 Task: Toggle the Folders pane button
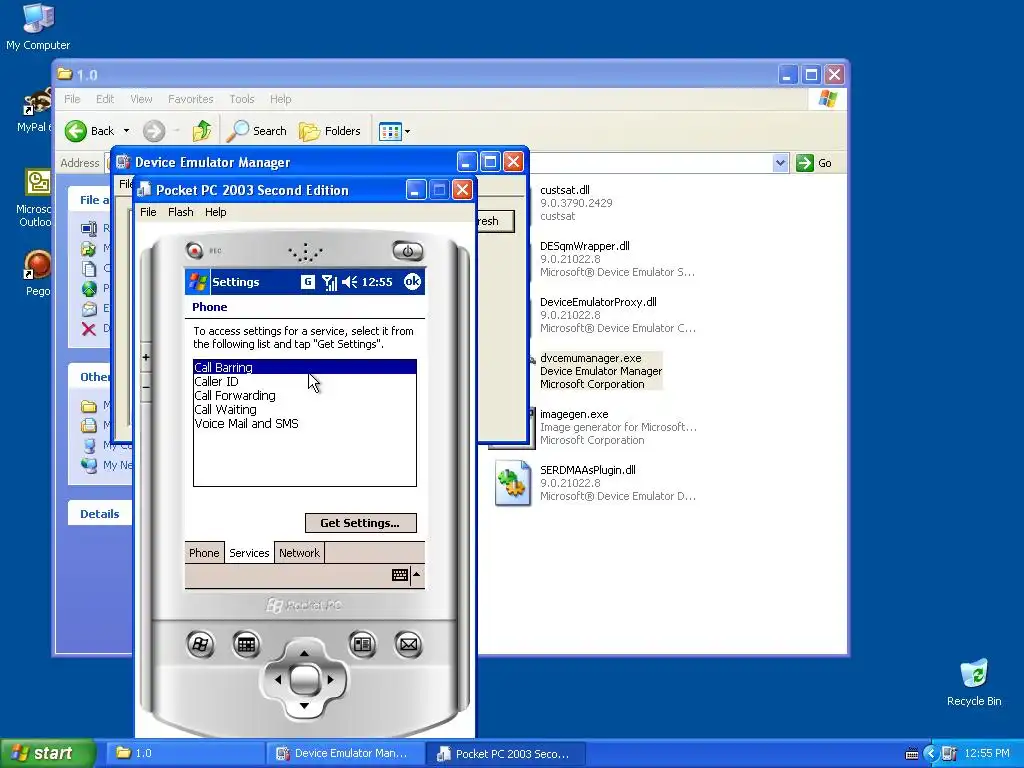pyautogui.click(x=330, y=131)
